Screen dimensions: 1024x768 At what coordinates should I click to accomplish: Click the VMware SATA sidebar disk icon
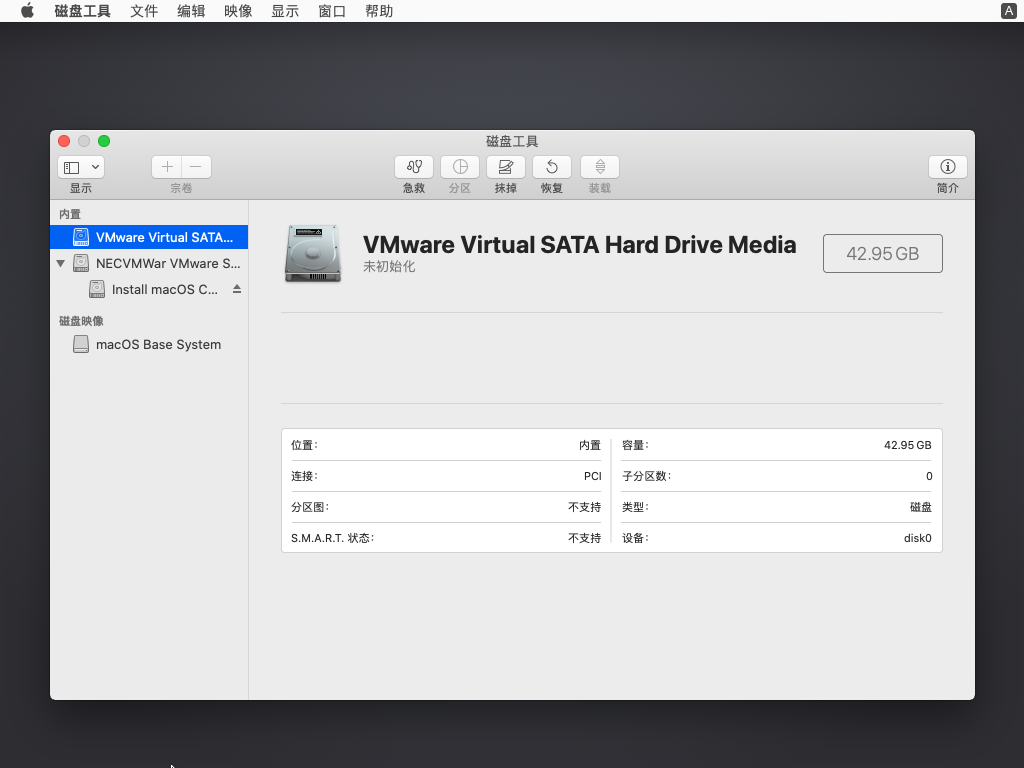pyautogui.click(x=81, y=237)
